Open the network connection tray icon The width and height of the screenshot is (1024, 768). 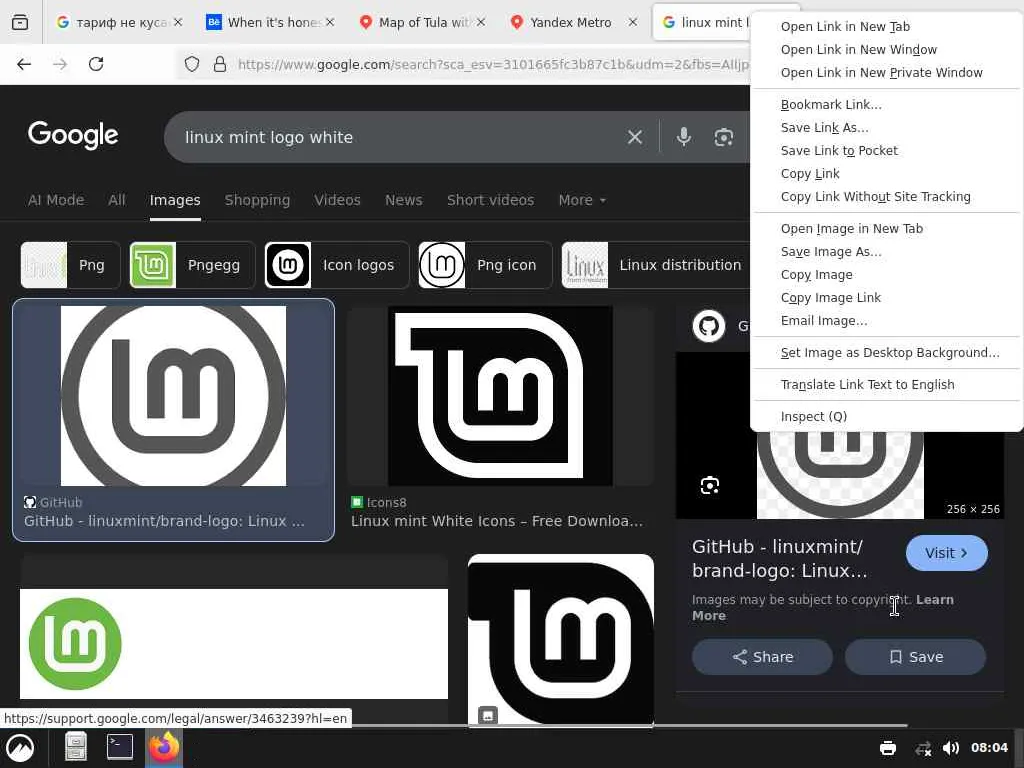click(x=923, y=748)
